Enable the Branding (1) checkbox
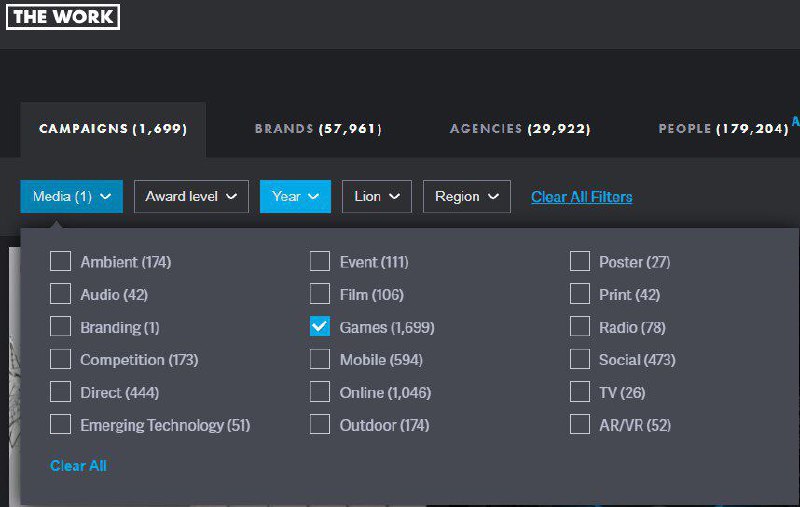This screenshot has height=507, width=800. tap(60, 326)
